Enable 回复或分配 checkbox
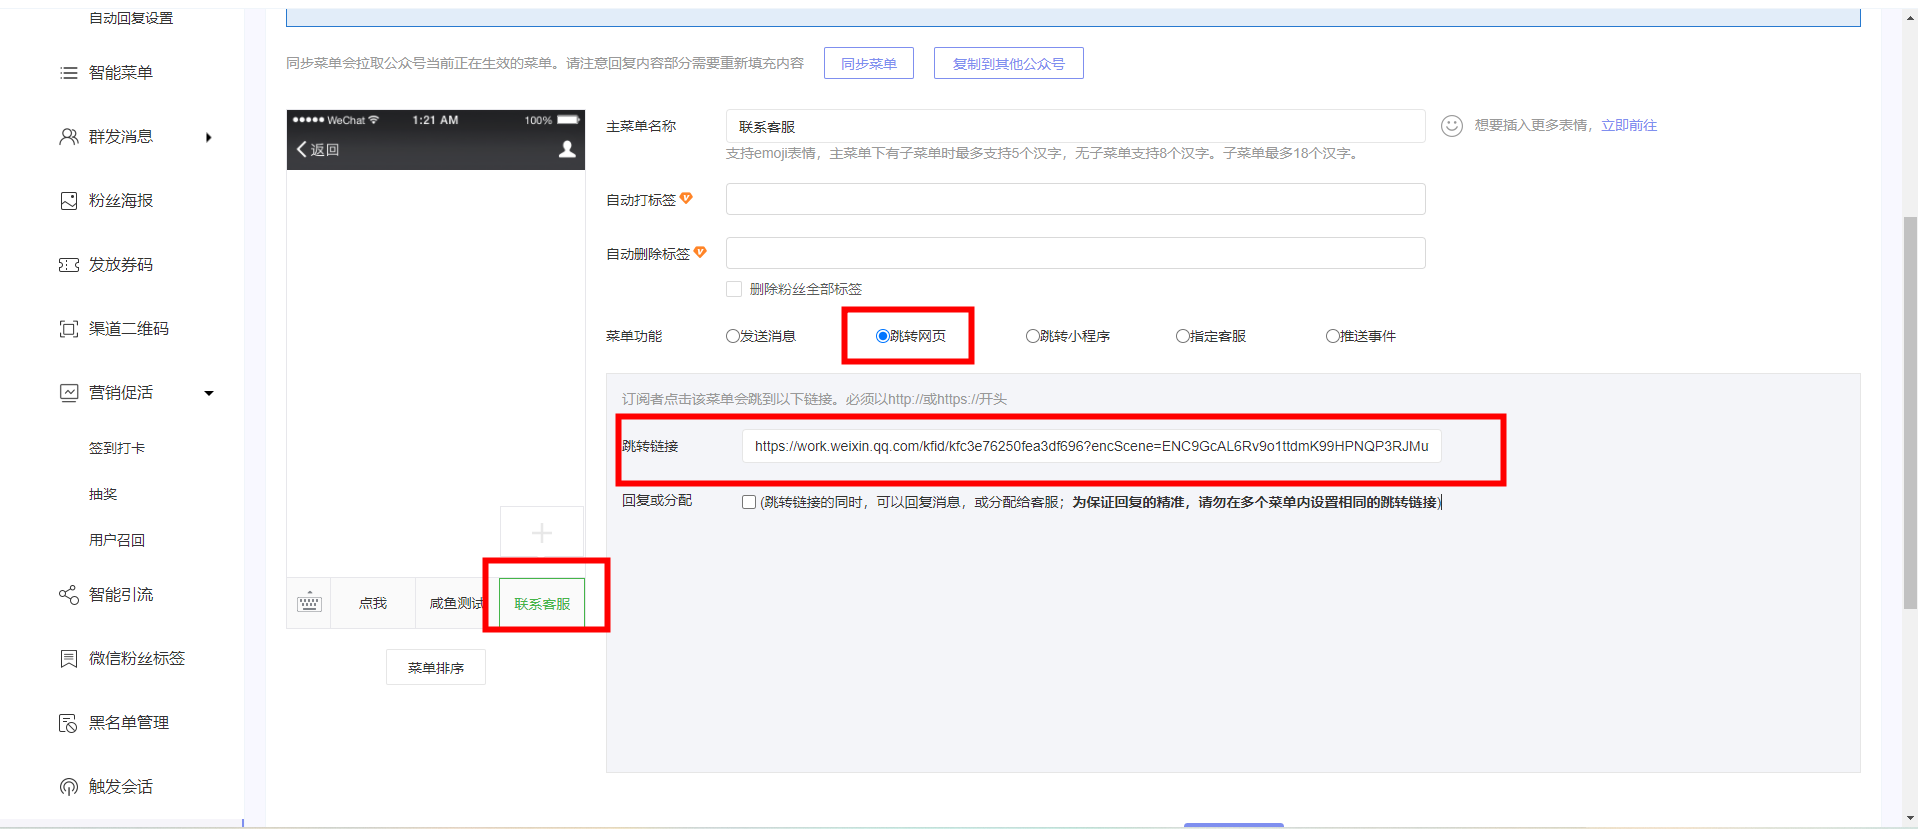The height and width of the screenshot is (829, 1918). (749, 502)
